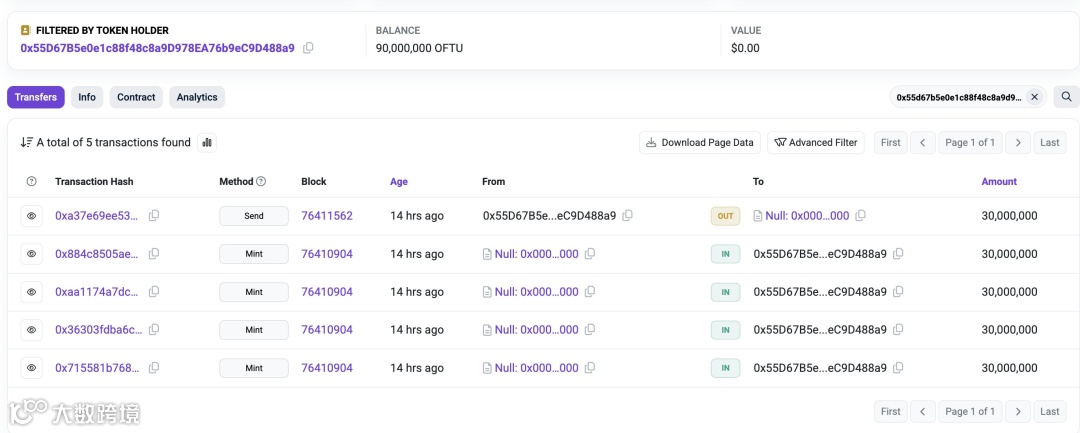Viewport: 1080px width, 433px height.
Task: Go to Last page in bottom pagination
Action: pyautogui.click(x=1050, y=412)
